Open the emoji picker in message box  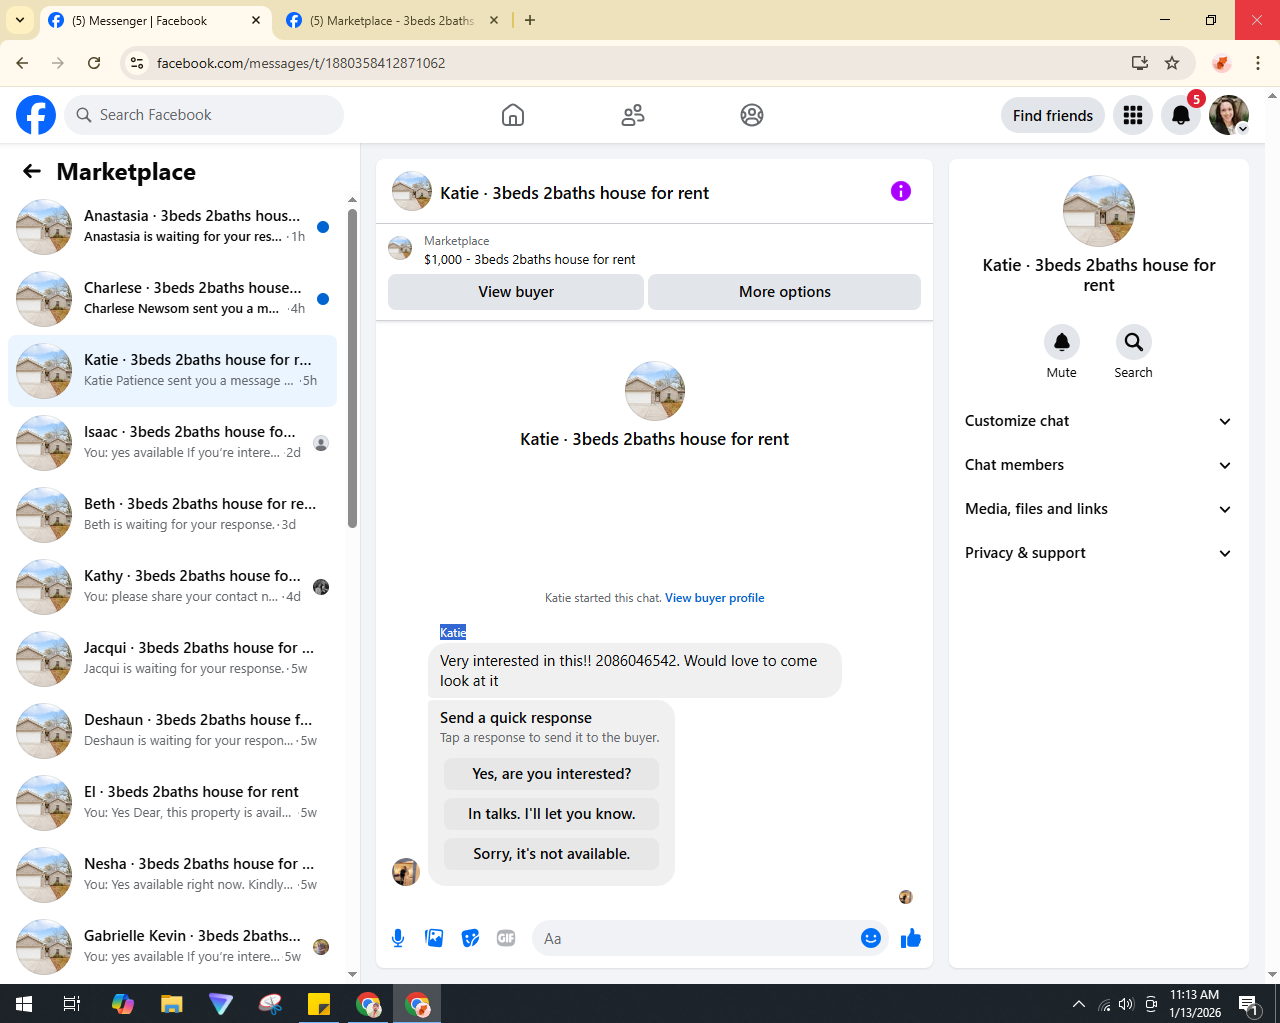pyautogui.click(x=871, y=938)
